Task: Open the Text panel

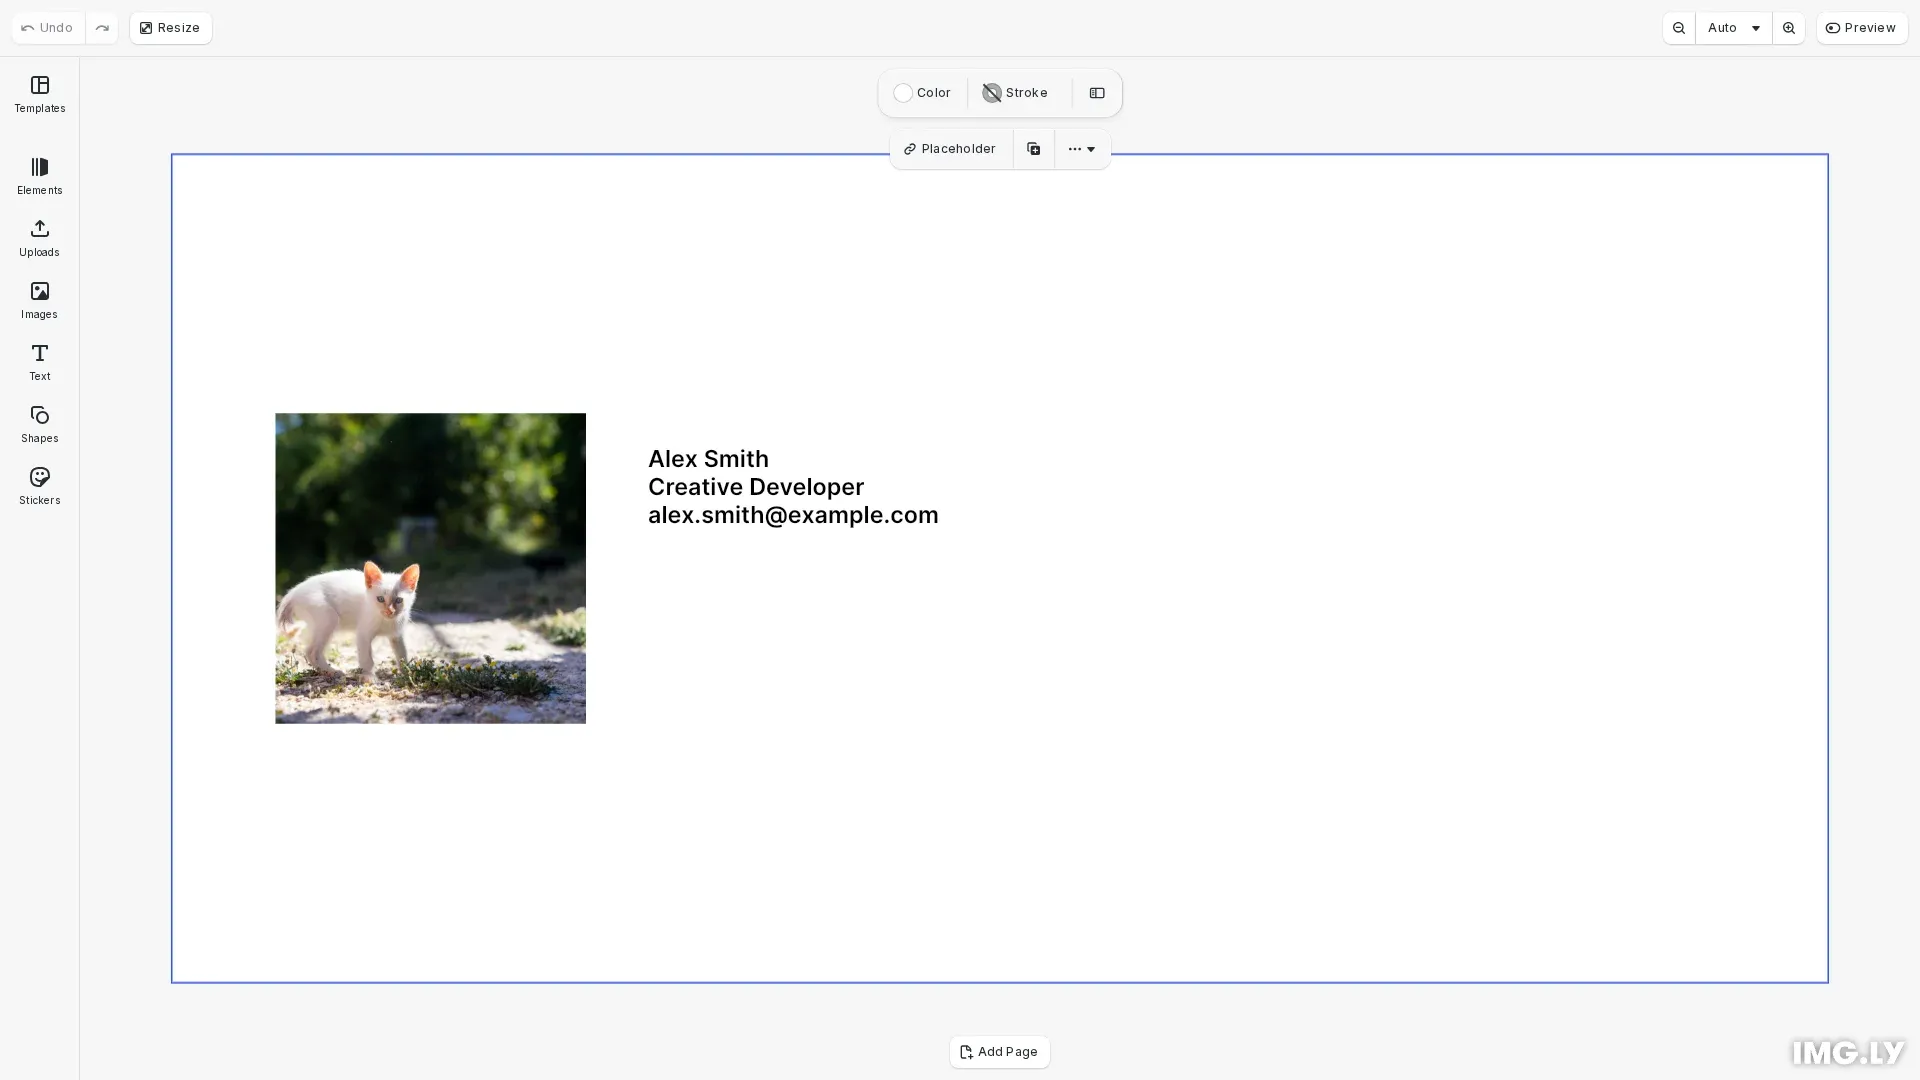Action: pos(39,362)
